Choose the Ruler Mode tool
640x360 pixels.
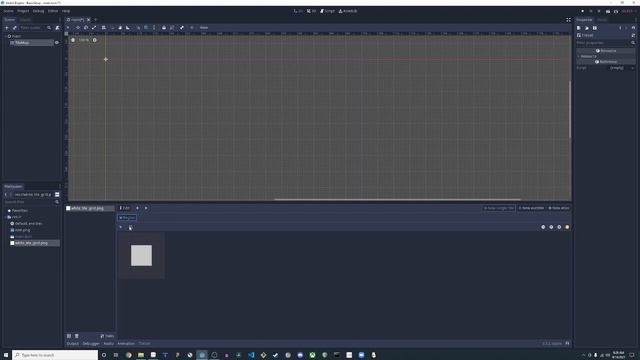click(128, 28)
